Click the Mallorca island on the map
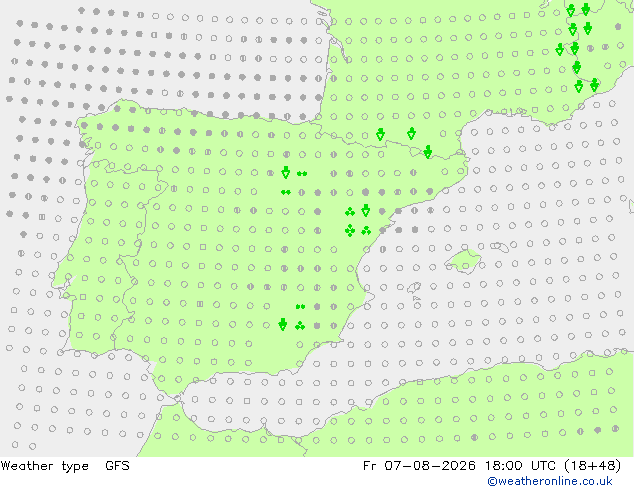 [x=463, y=261]
